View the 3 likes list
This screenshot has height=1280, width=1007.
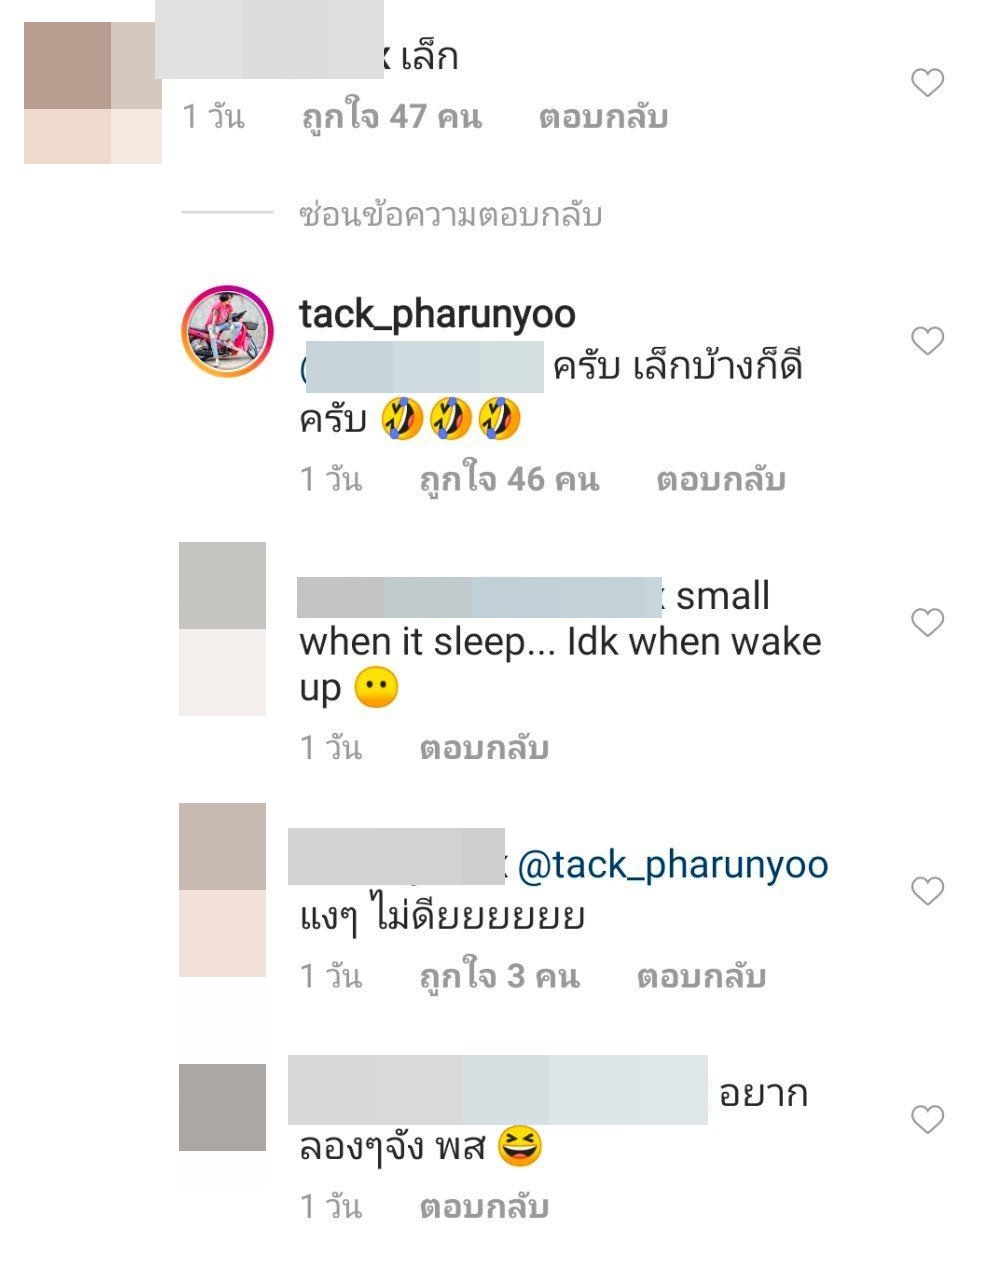[x=499, y=976]
